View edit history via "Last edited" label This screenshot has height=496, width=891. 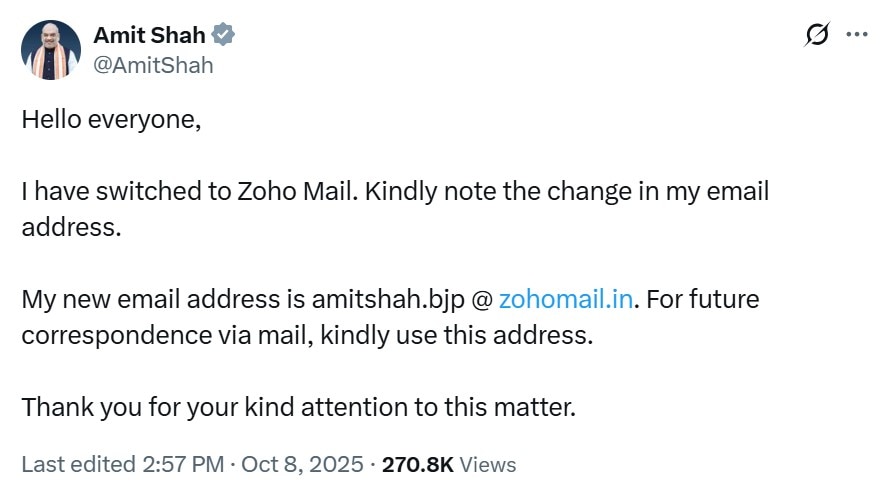[x=77, y=464]
